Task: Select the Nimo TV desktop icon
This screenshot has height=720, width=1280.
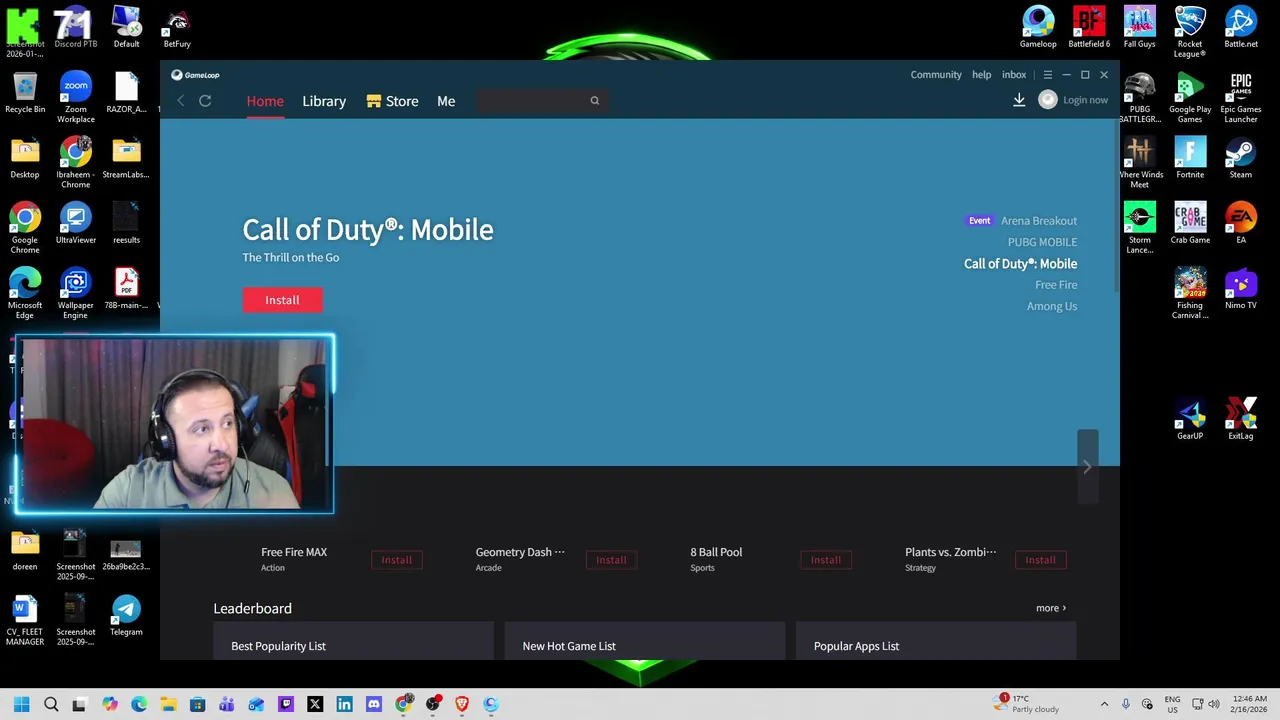Action: (x=1241, y=288)
